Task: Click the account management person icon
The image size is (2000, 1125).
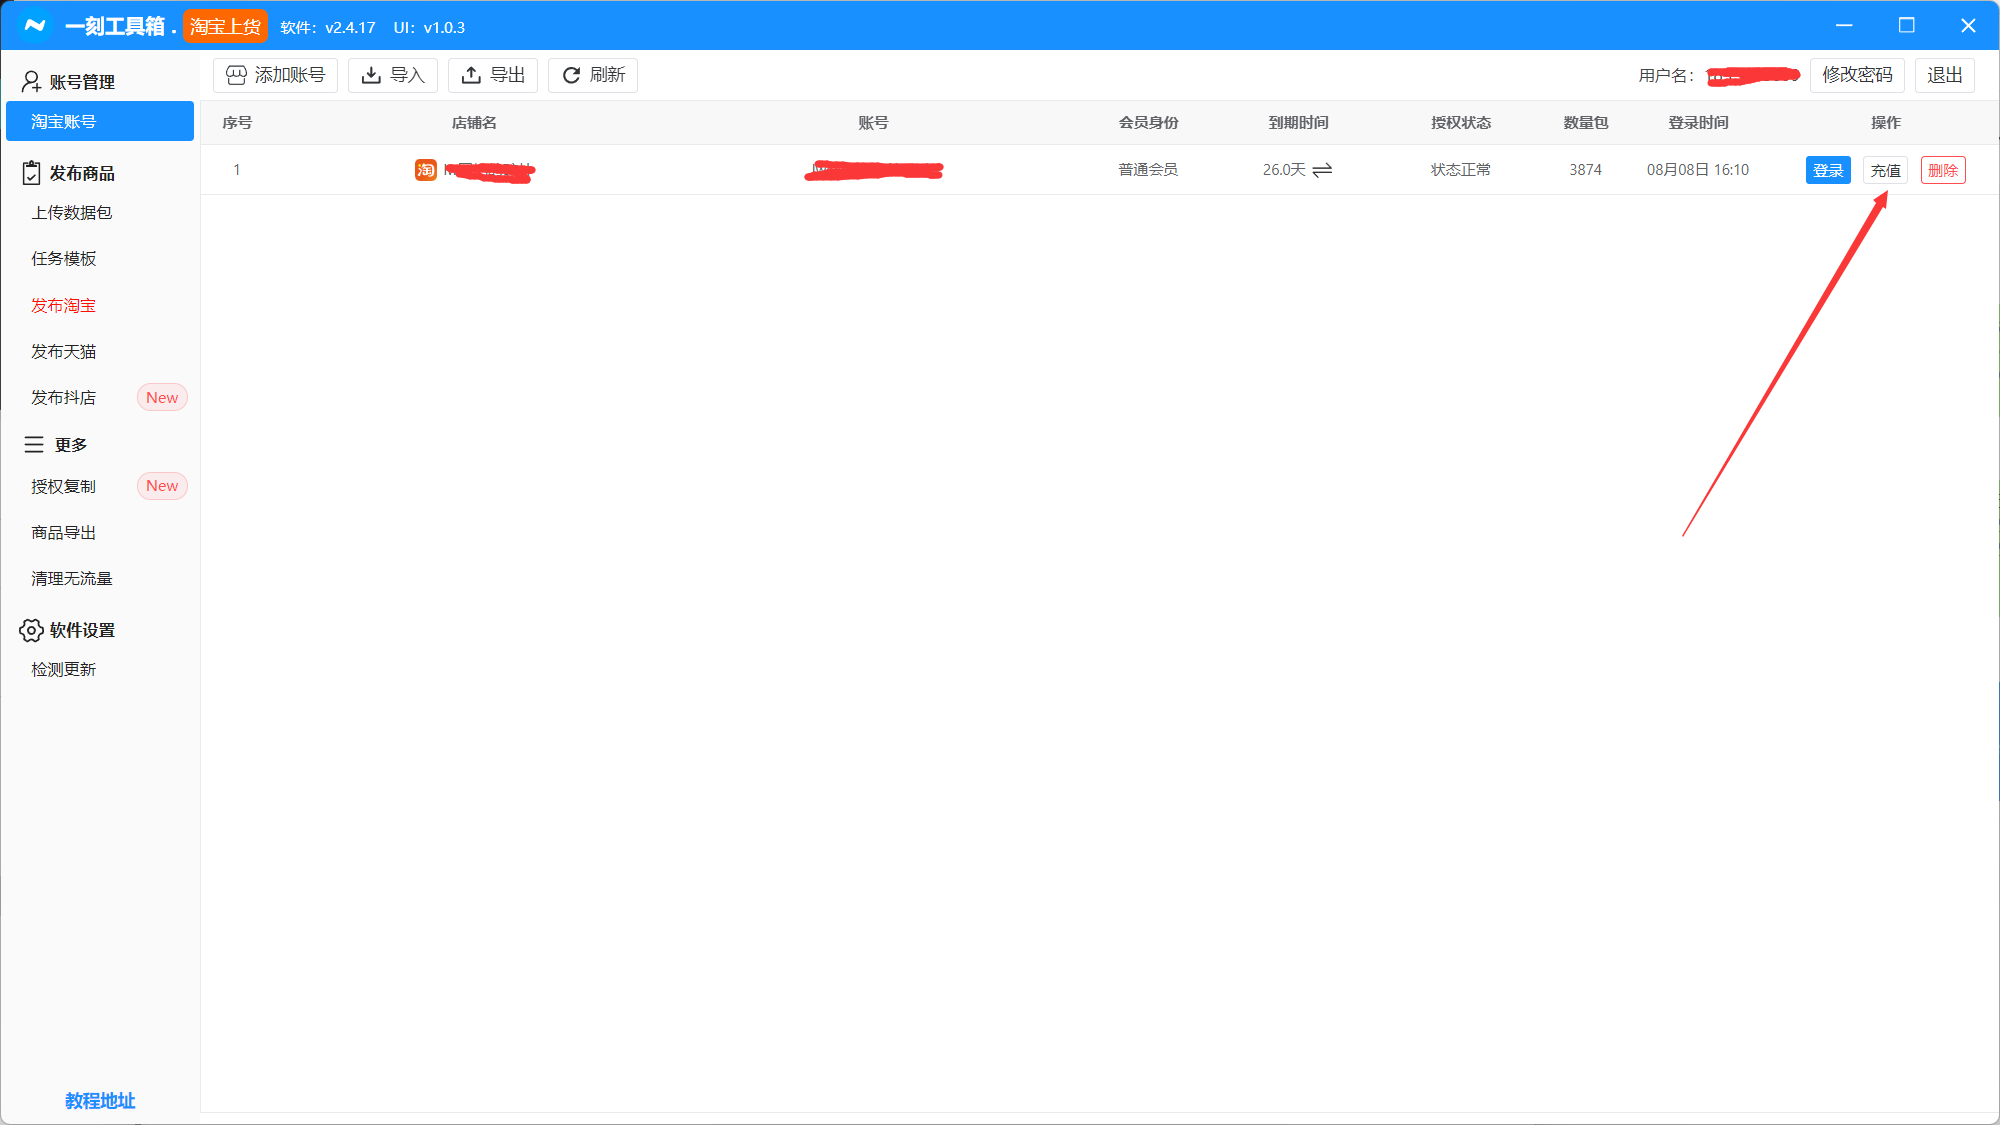Action: click(31, 81)
